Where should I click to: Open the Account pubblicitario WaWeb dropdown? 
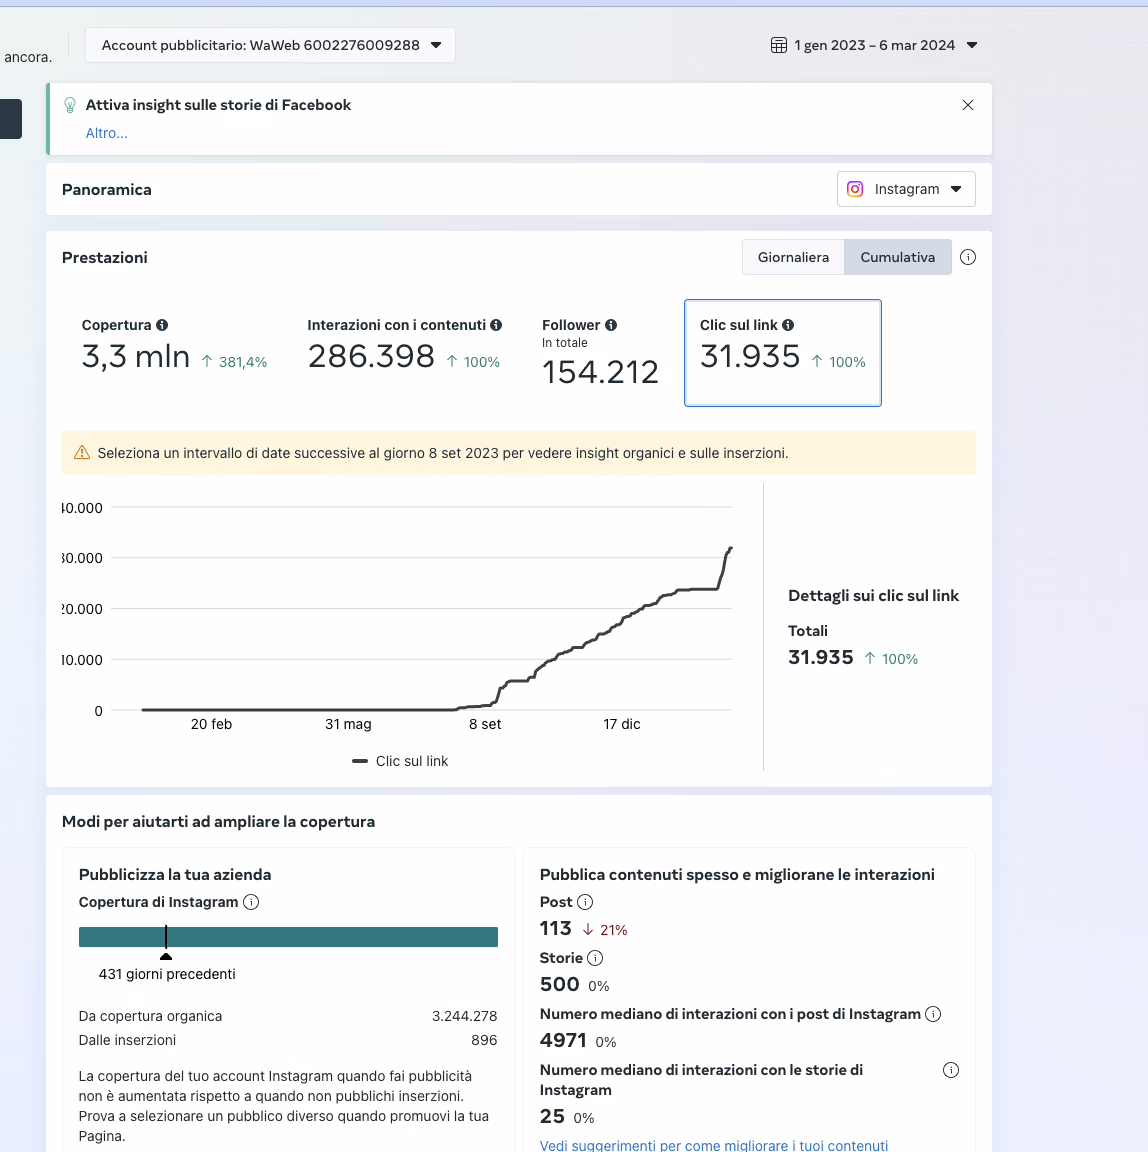click(270, 45)
